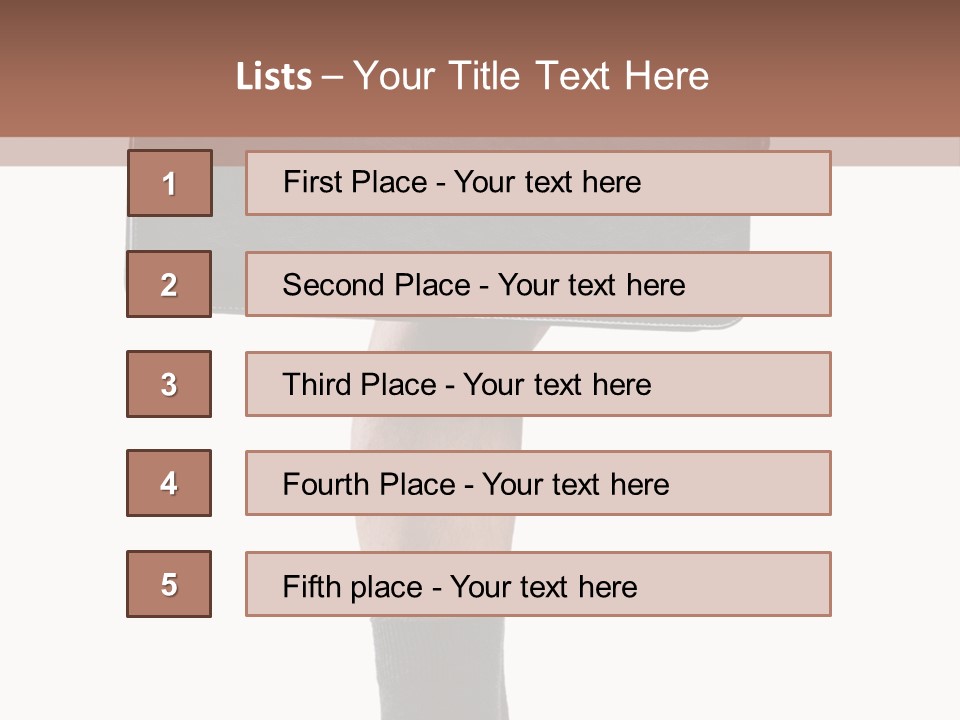Select the number 1 box

click(169, 183)
